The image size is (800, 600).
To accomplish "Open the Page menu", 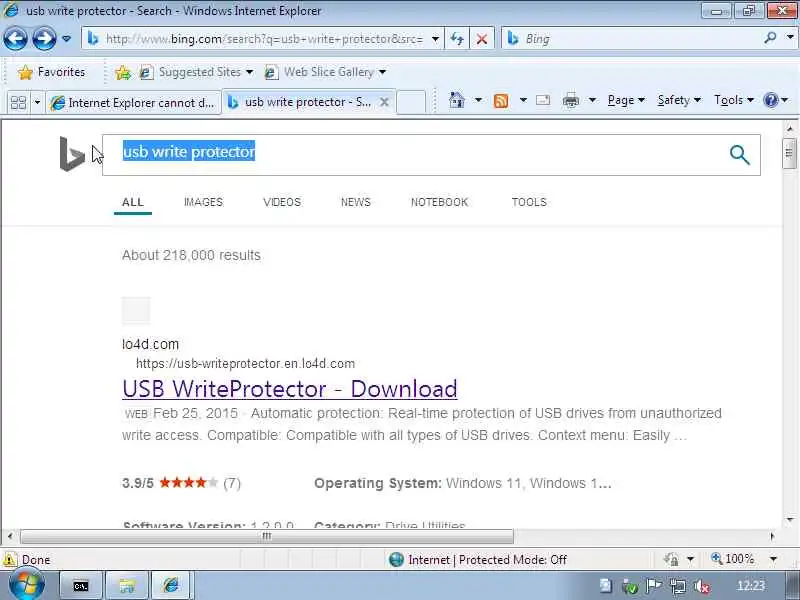I will click(x=626, y=100).
